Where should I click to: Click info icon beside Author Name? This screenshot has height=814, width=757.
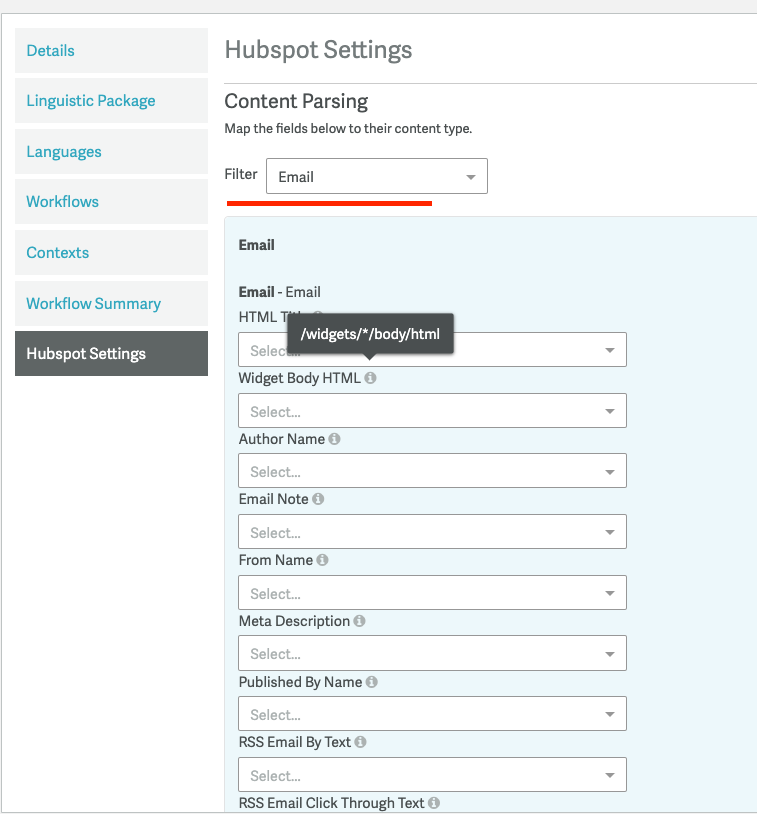pyautogui.click(x=334, y=439)
